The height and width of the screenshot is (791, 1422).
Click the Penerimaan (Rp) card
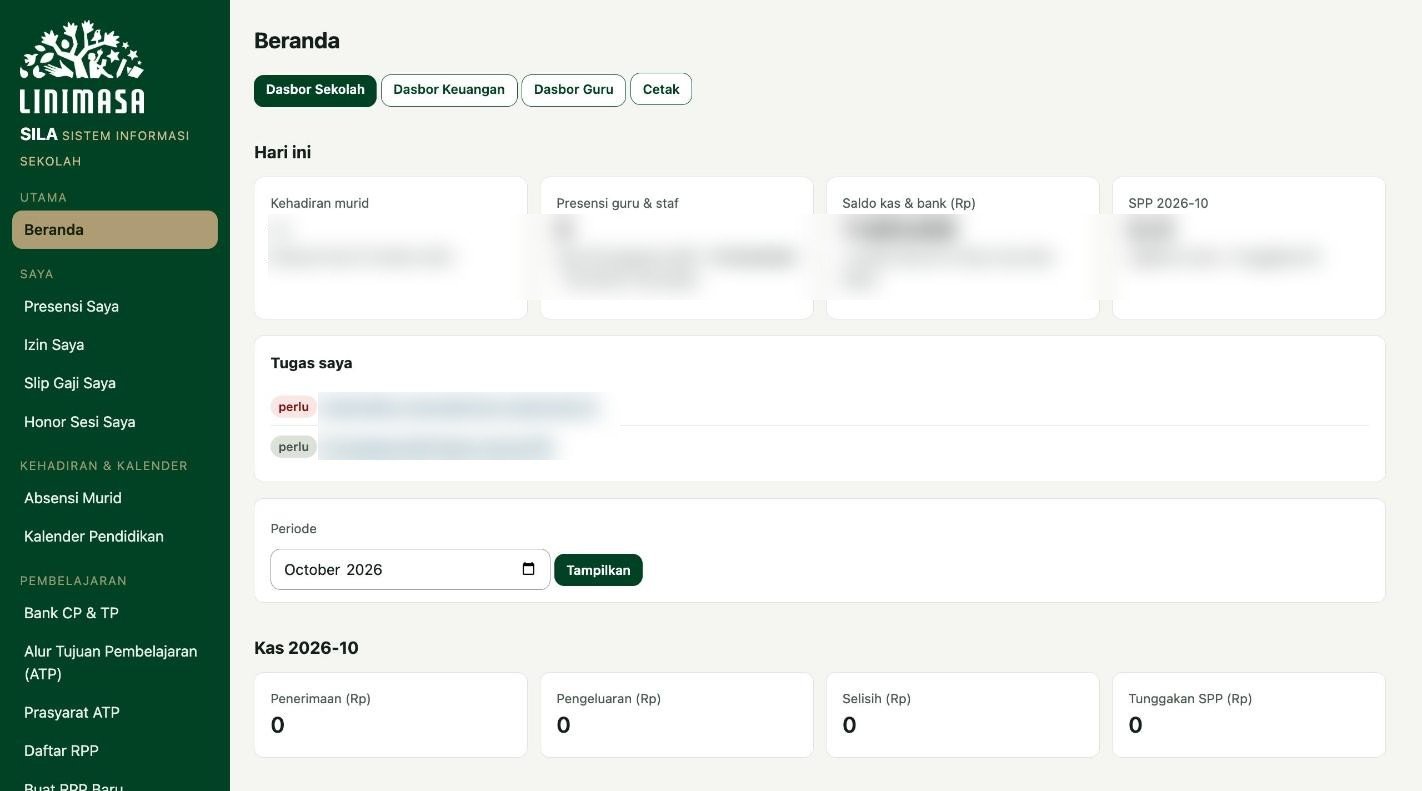pyautogui.click(x=391, y=715)
